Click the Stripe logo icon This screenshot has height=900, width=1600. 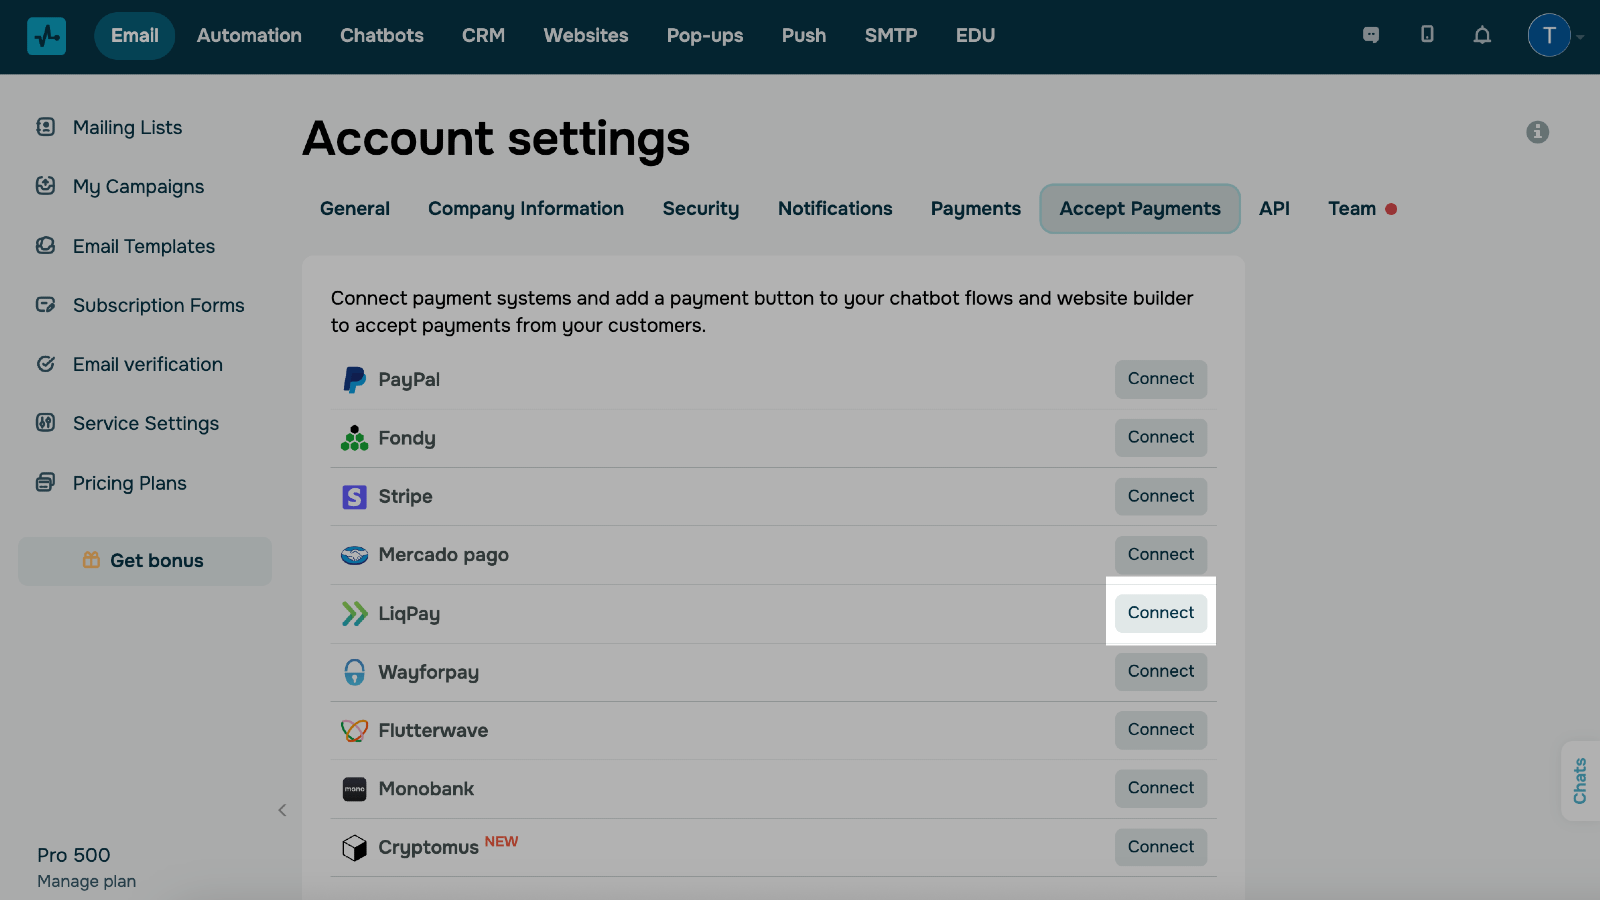(354, 497)
